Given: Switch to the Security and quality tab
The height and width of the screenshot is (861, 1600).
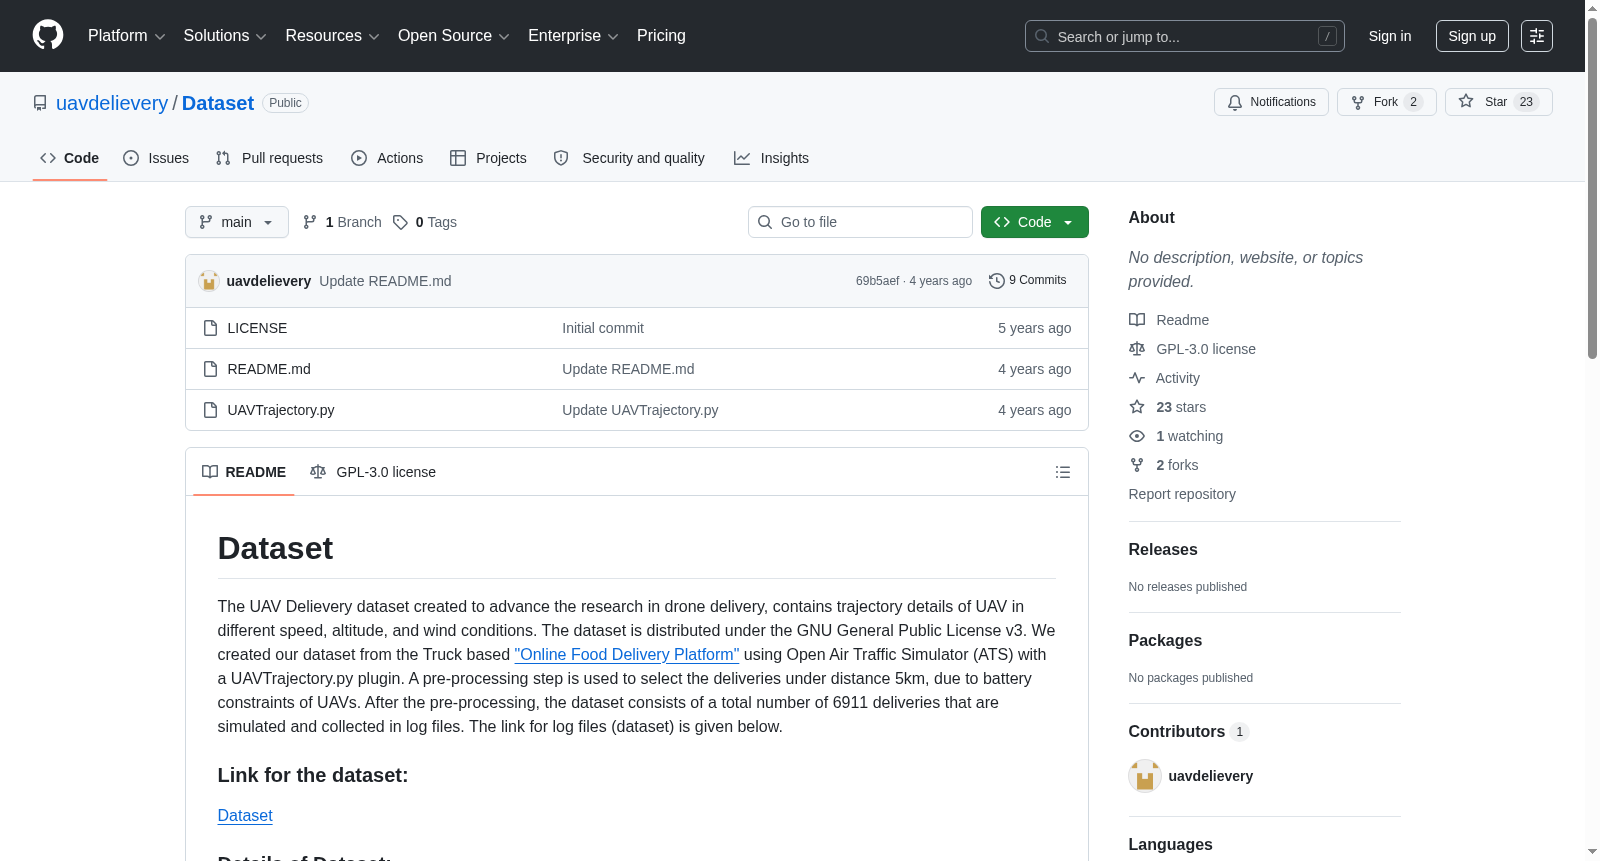Looking at the screenshot, I should tap(629, 158).
